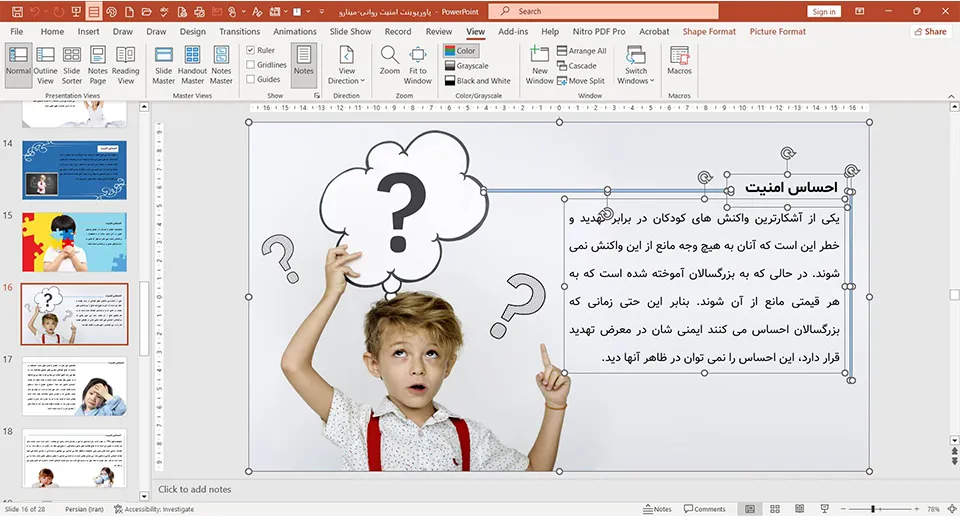Switch to the Insert tab
Viewport: 960px width, 516px height.
[x=88, y=31]
